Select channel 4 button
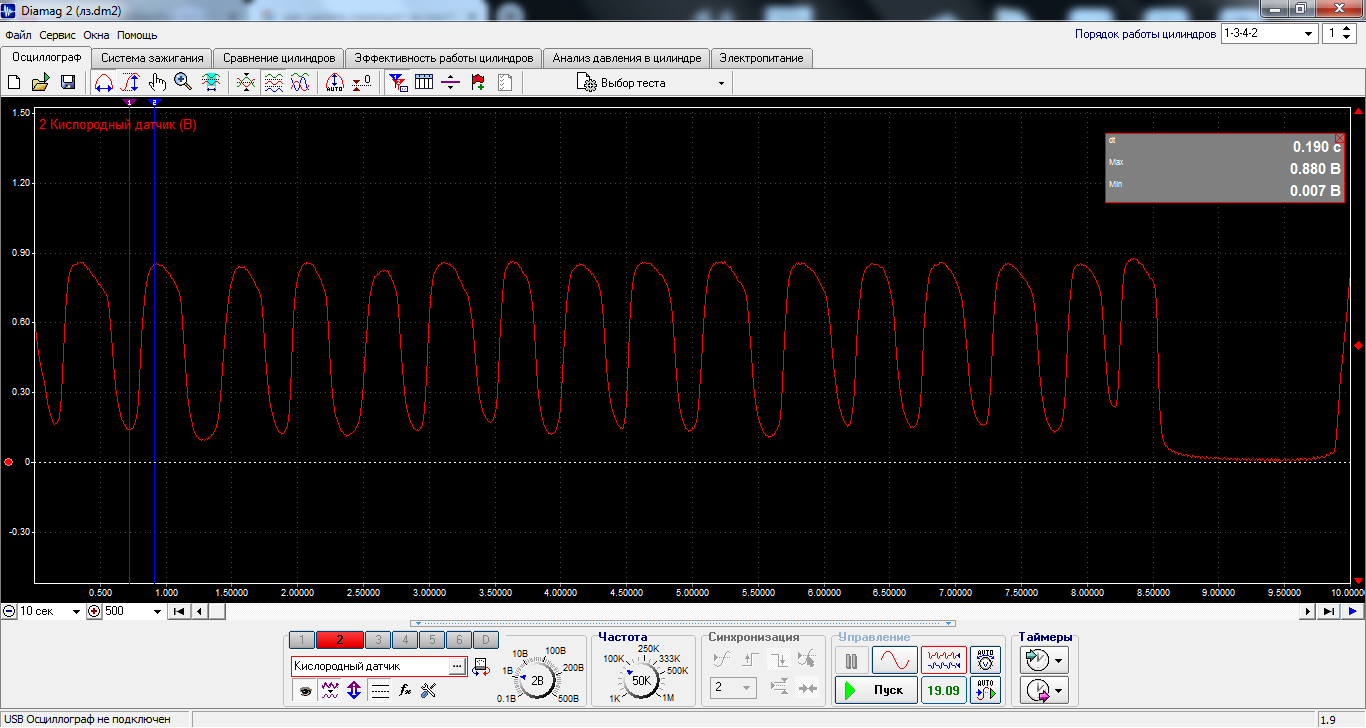The image size is (1366, 728). pyautogui.click(x=404, y=640)
